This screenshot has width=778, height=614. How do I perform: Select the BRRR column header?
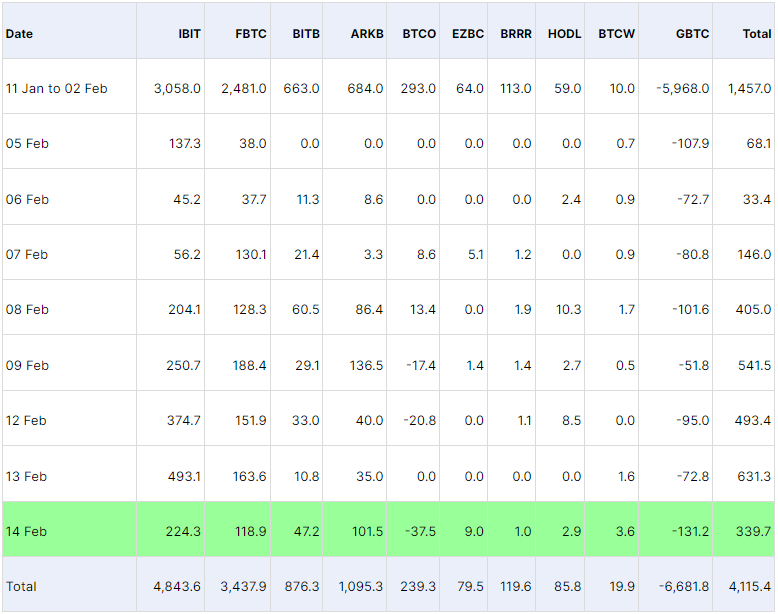pyautogui.click(x=516, y=34)
